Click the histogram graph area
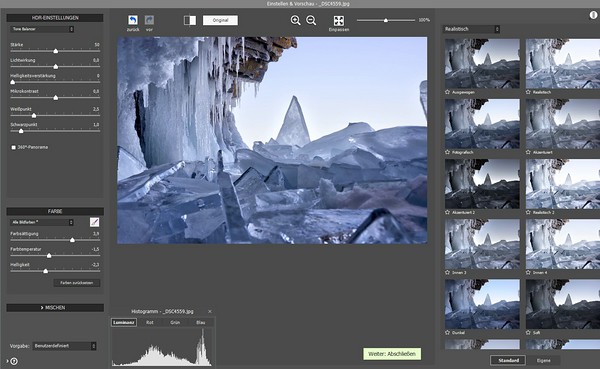 click(162, 347)
